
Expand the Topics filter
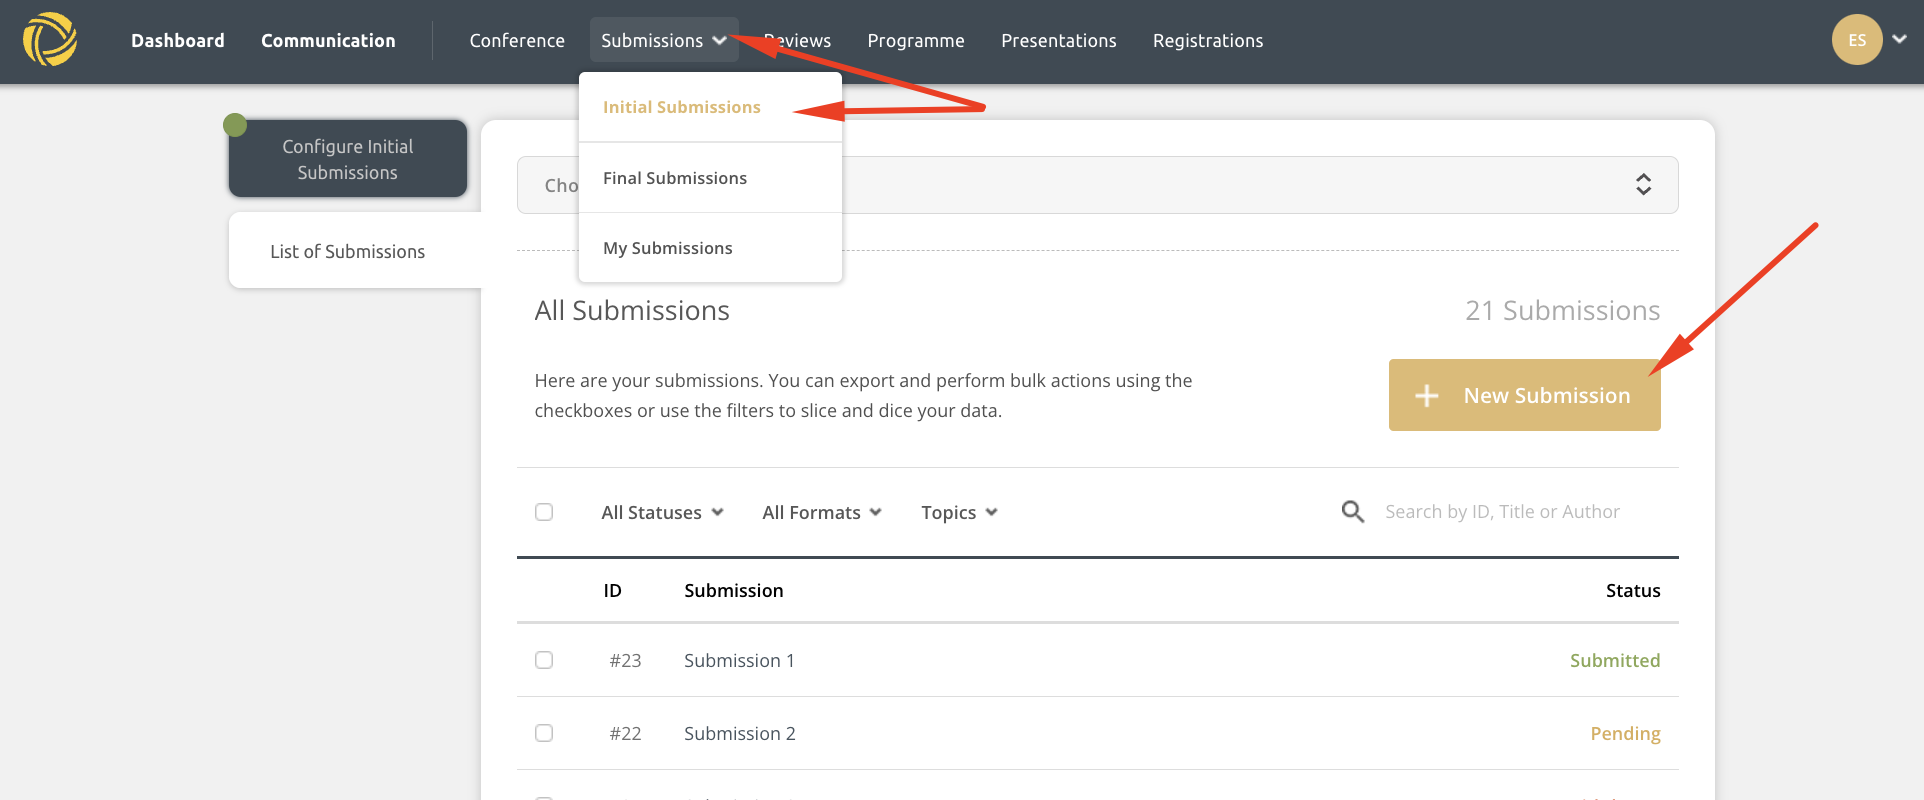[959, 512]
